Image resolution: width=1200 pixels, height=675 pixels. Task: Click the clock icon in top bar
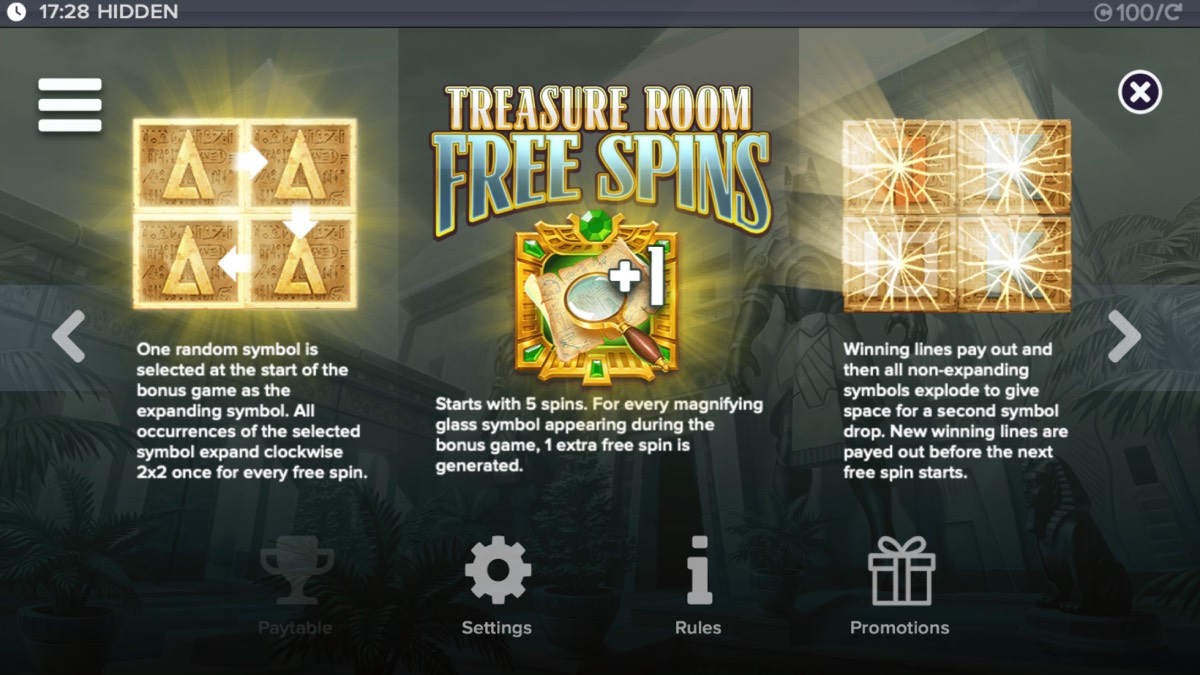(16, 13)
